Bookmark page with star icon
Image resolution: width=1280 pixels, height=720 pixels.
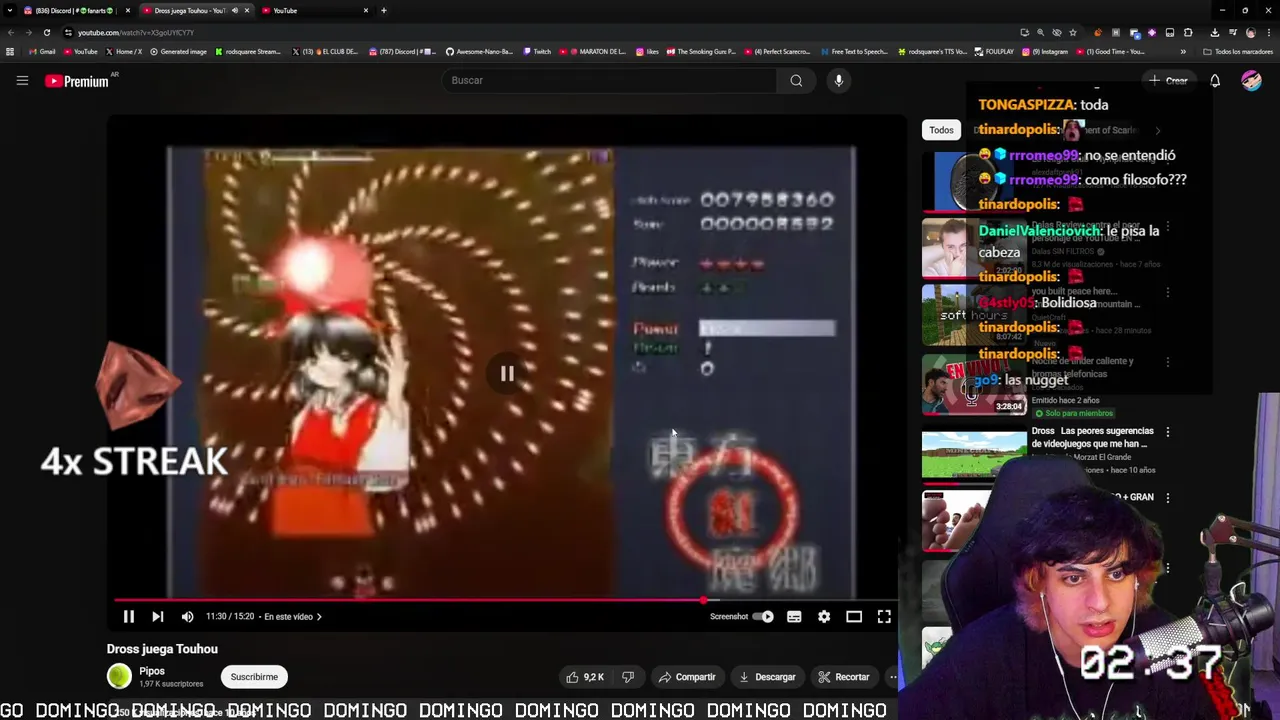[x=1073, y=32]
